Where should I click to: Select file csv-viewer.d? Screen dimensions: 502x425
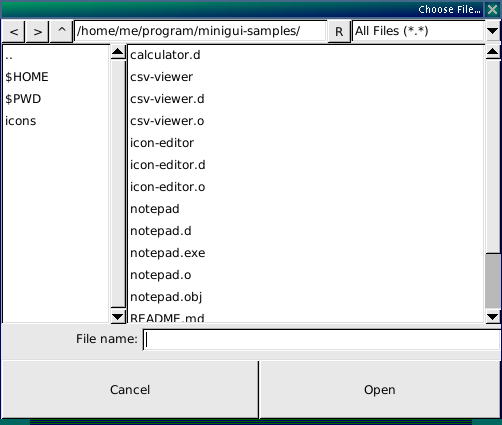306,99
